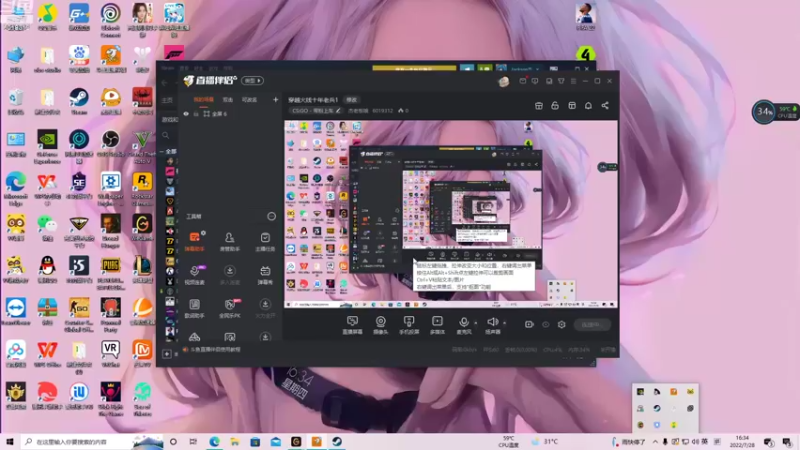
Task: Toggle the lock icon of full-screen source
Action: pyautogui.click(x=196, y=114)
